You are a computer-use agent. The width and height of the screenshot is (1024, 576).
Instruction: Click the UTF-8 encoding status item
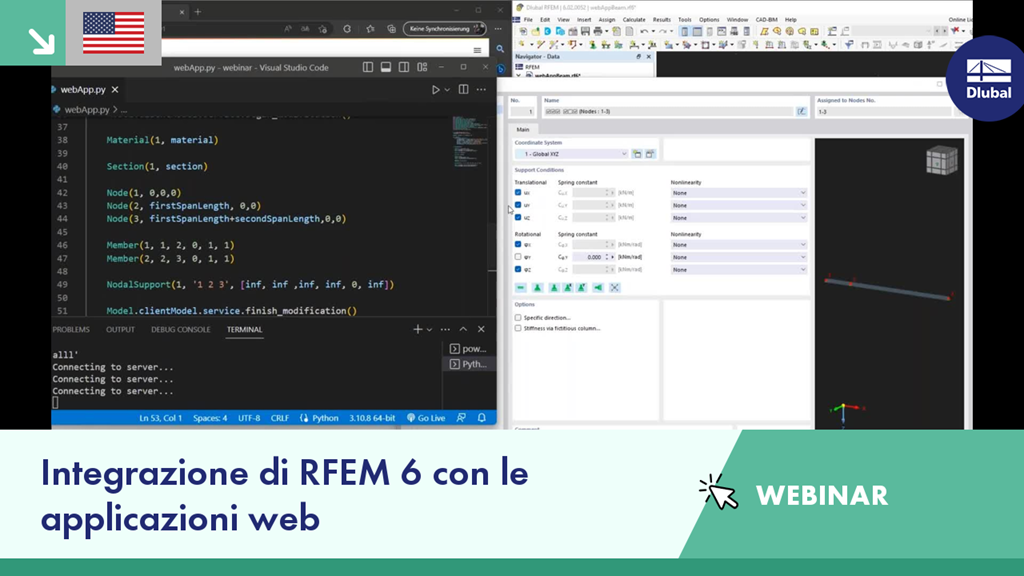pyautogui.click(x=249, y=418)
